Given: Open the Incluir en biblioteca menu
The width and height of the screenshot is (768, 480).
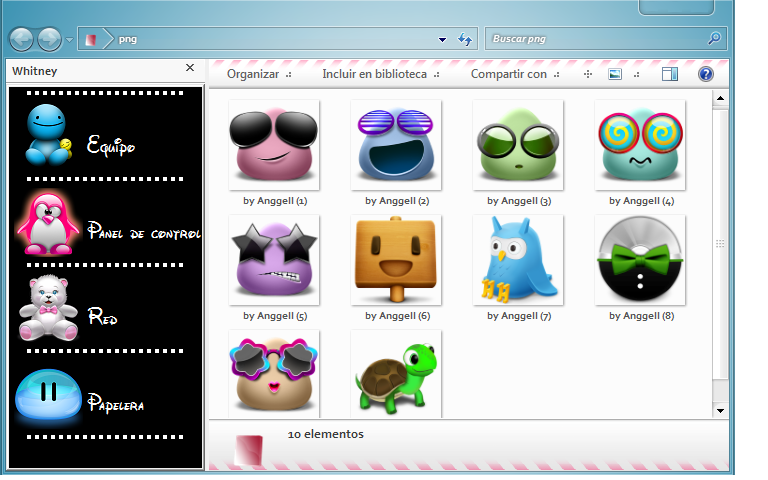Looking at the screenshot, I should pos(381,74).
